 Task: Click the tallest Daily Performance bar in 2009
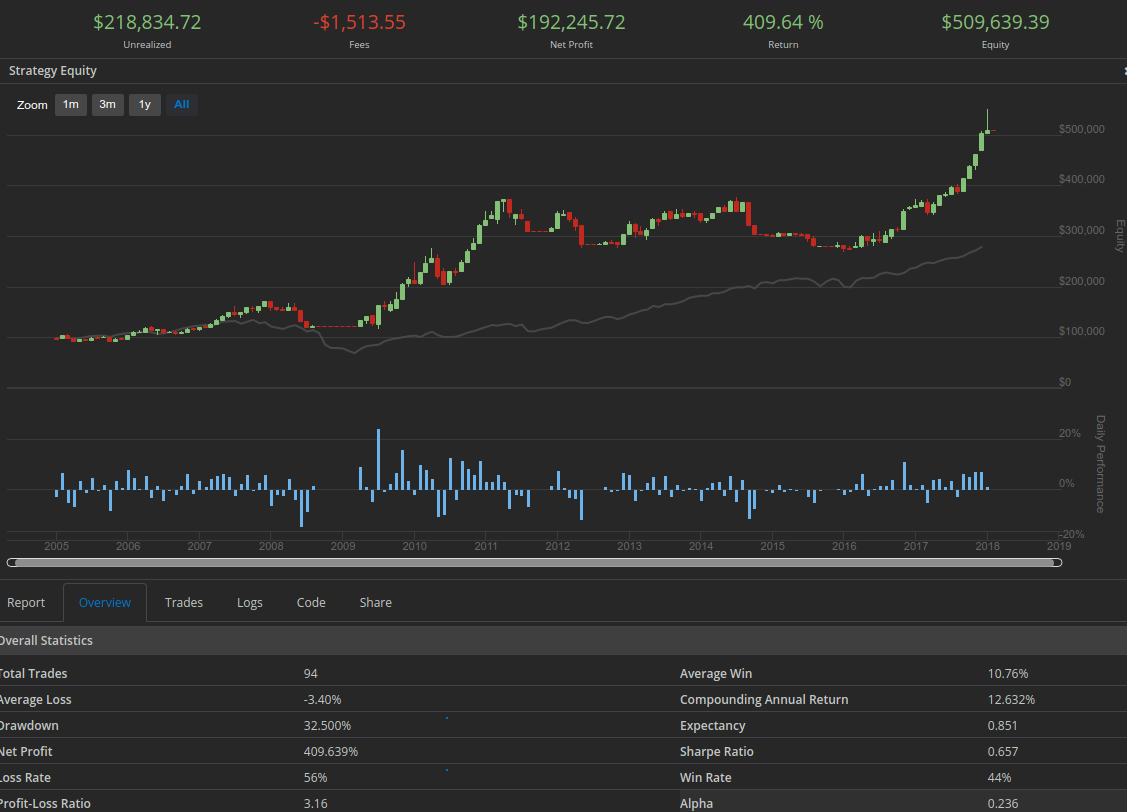pyautogui.click(x=378, y=459)
